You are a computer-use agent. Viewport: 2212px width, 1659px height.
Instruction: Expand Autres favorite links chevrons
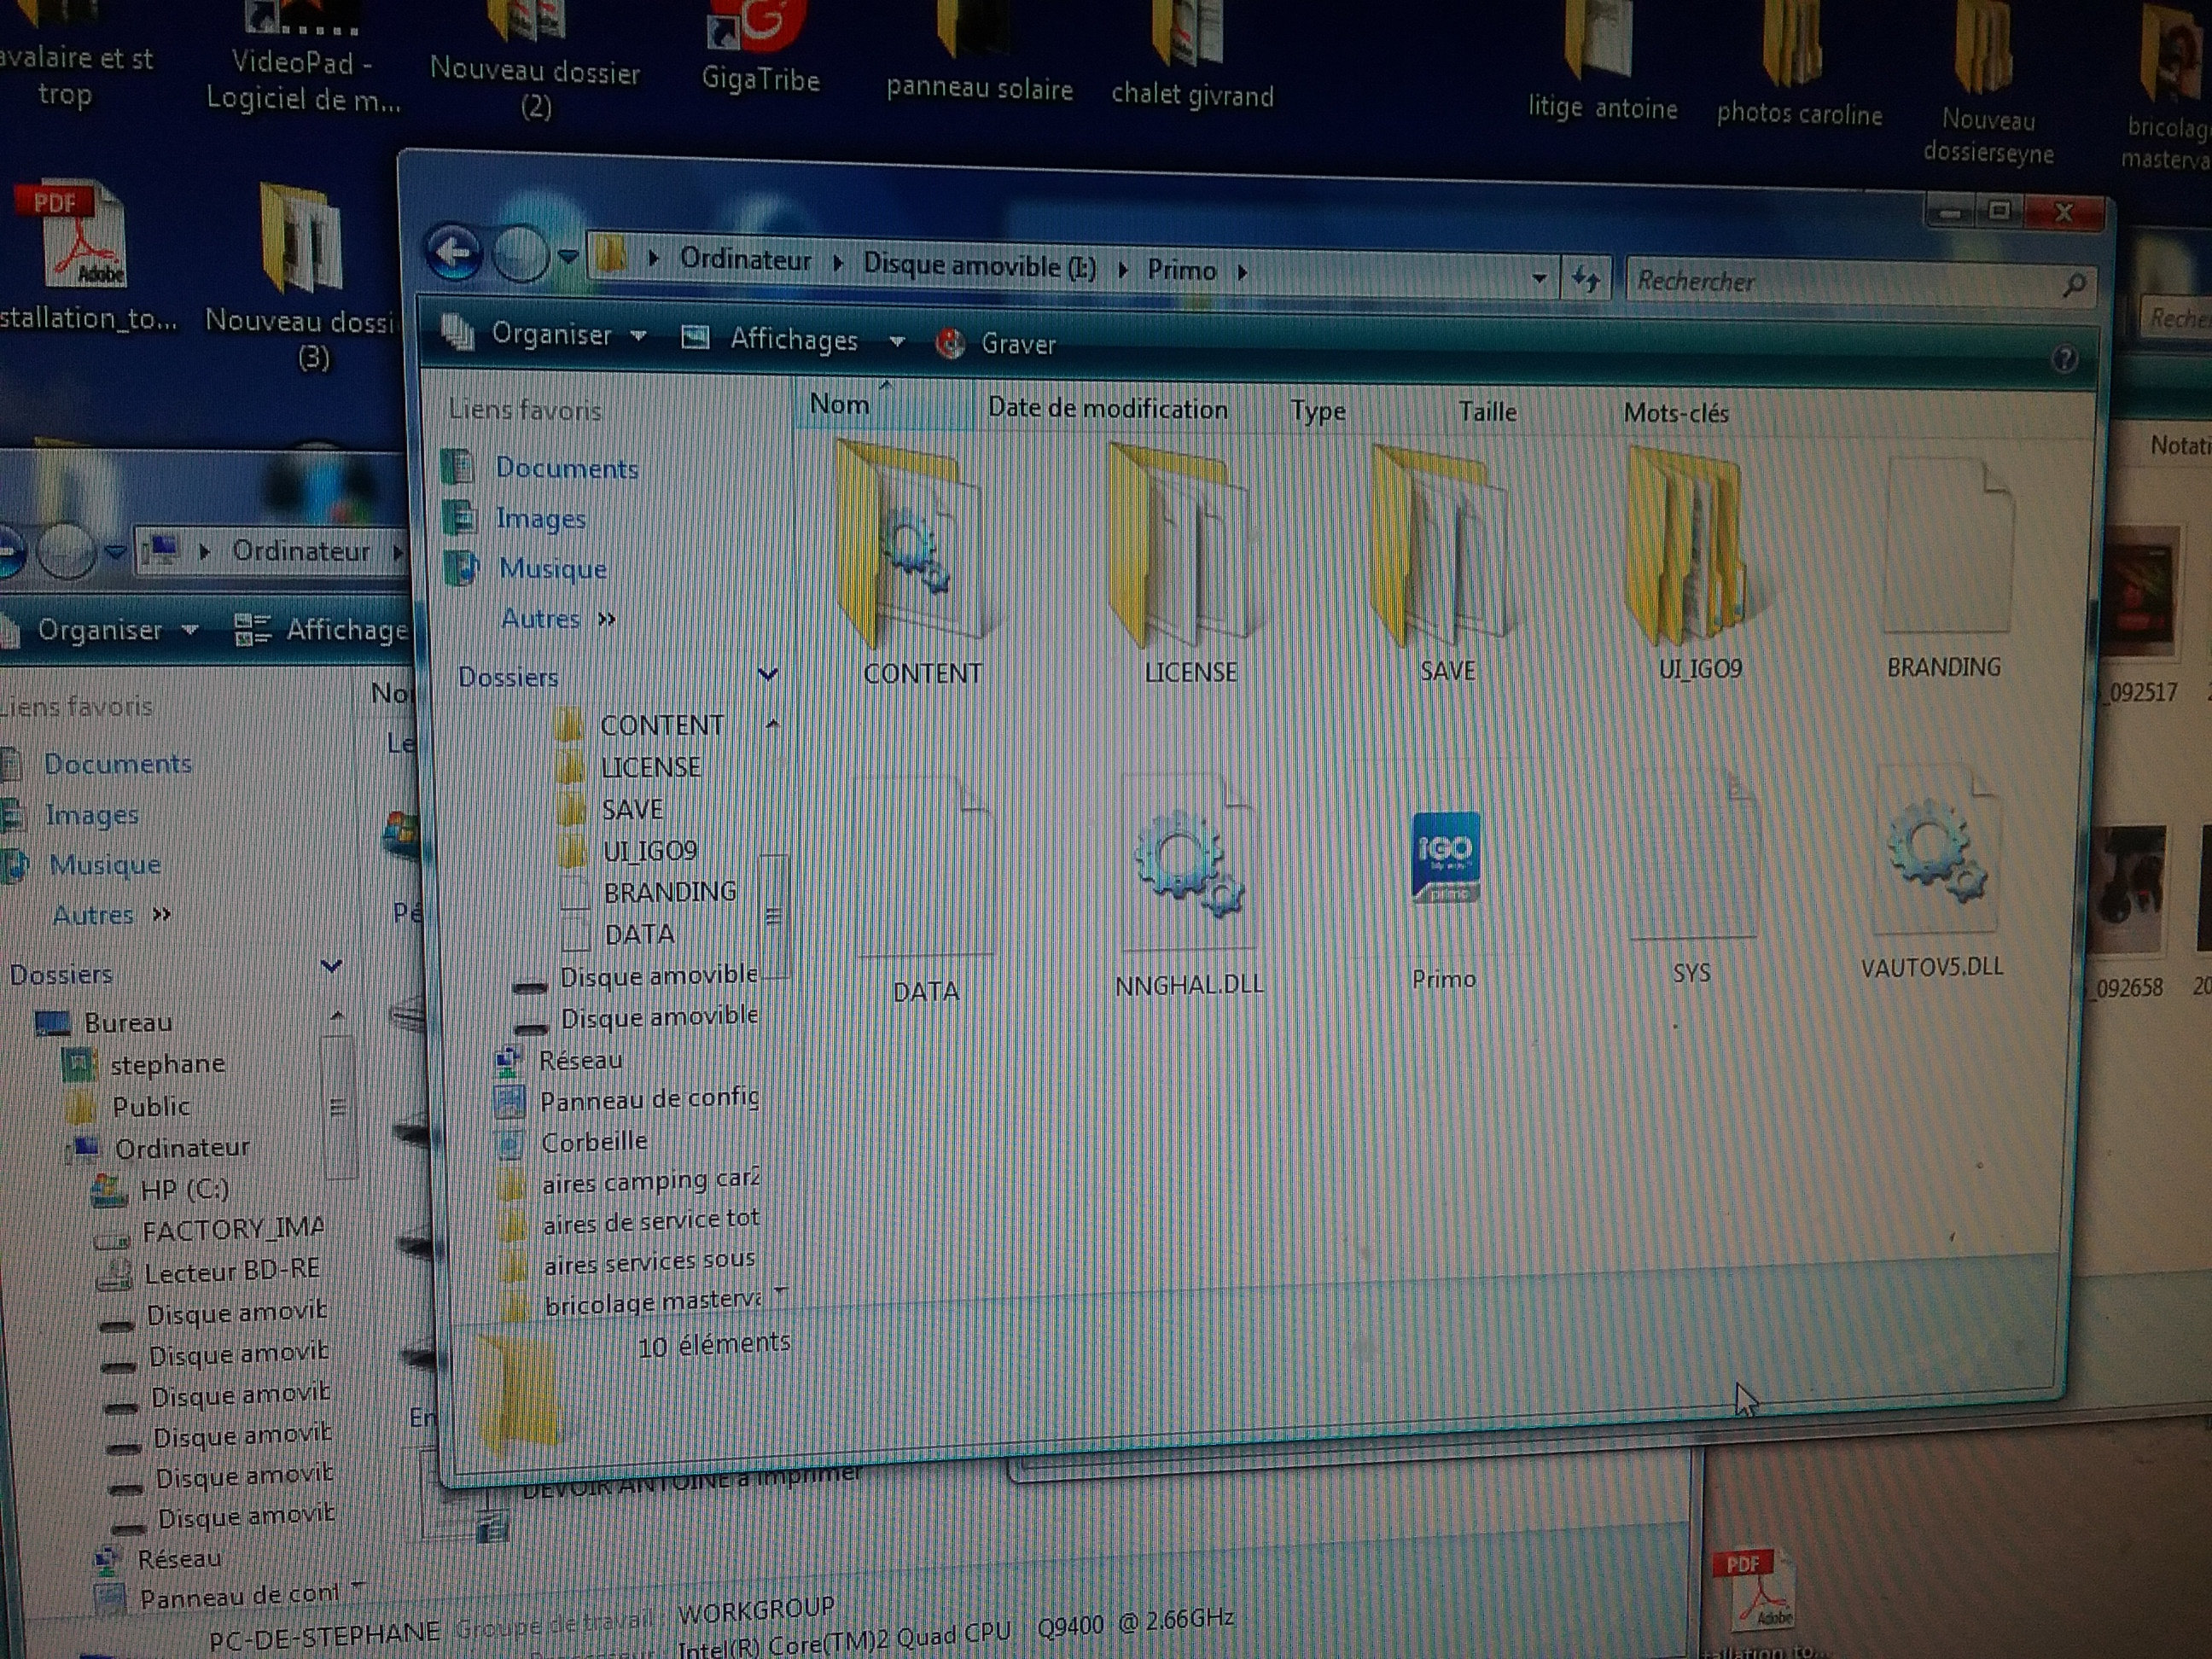(x=606, y=619)
